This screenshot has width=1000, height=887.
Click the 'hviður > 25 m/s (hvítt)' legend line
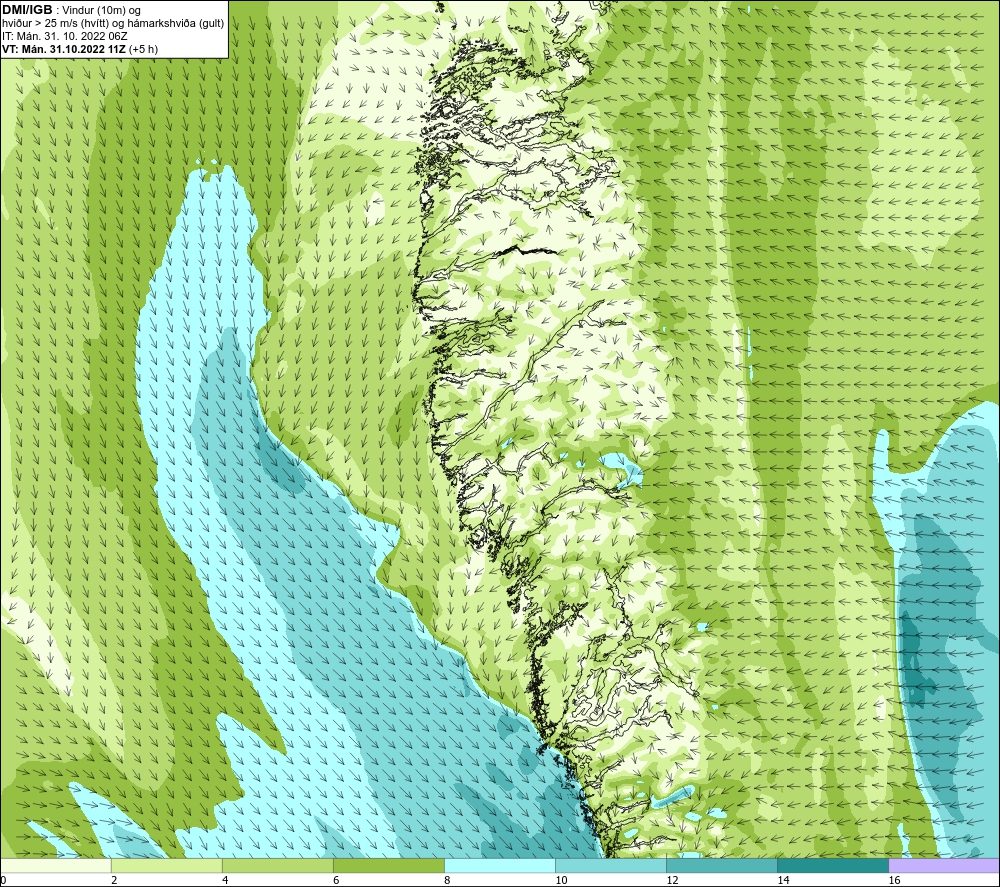click(x=113, y=24)
